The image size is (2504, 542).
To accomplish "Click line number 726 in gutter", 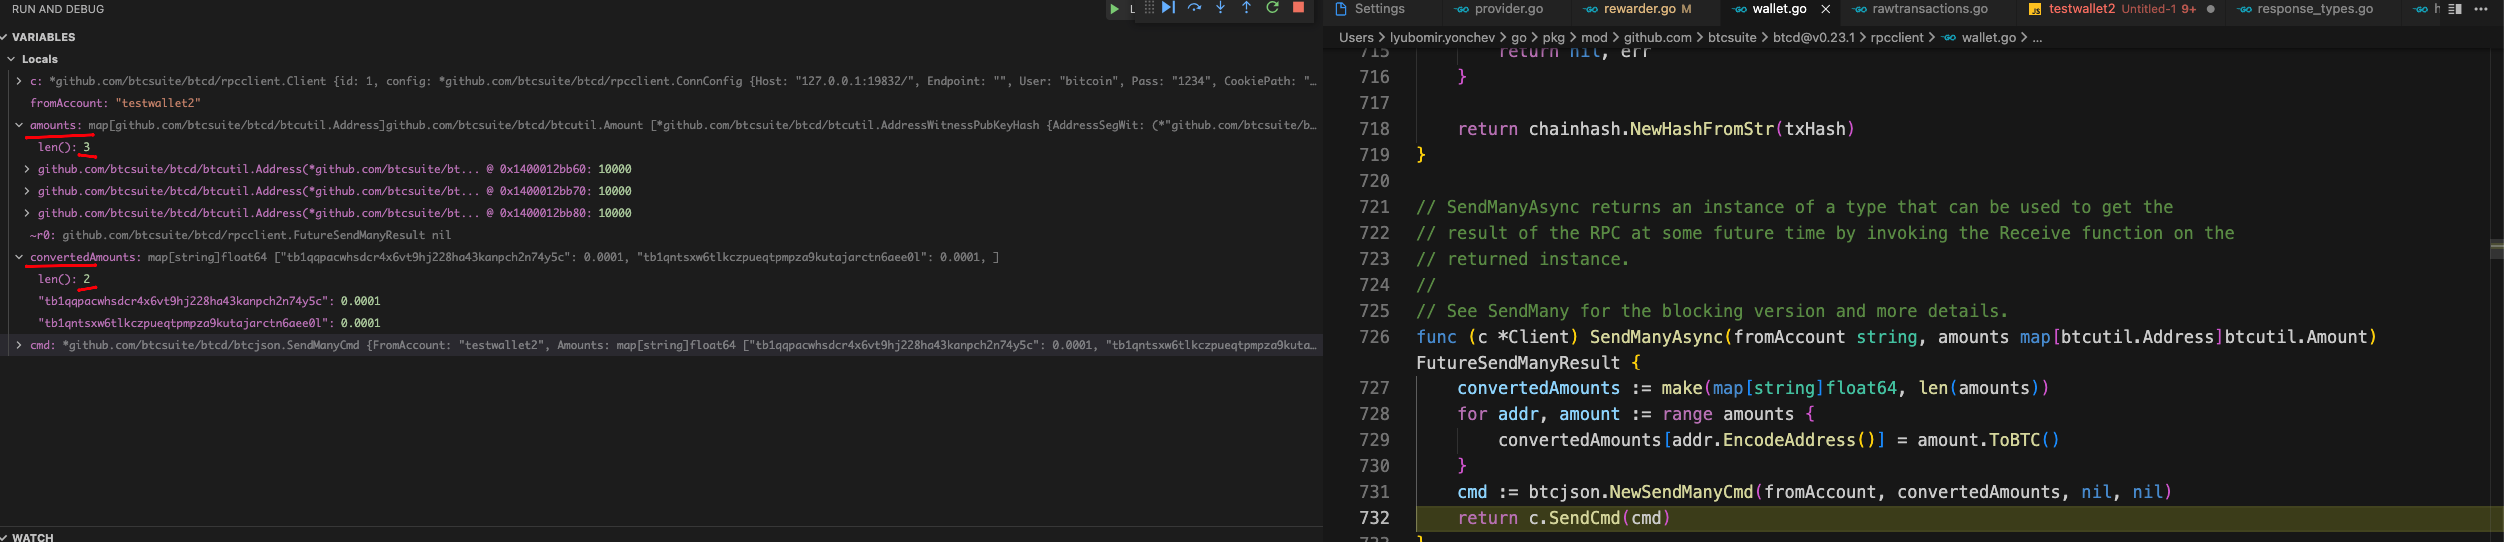I will coord(1374,337).
